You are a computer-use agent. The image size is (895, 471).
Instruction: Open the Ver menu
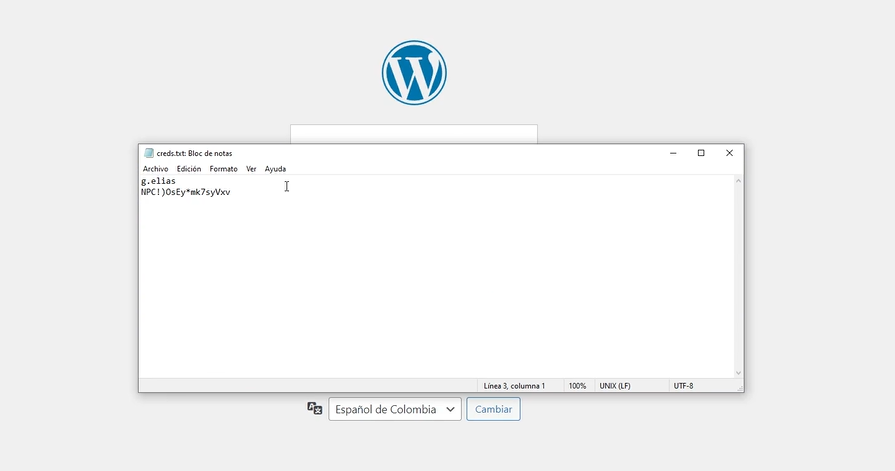point(251,169)
